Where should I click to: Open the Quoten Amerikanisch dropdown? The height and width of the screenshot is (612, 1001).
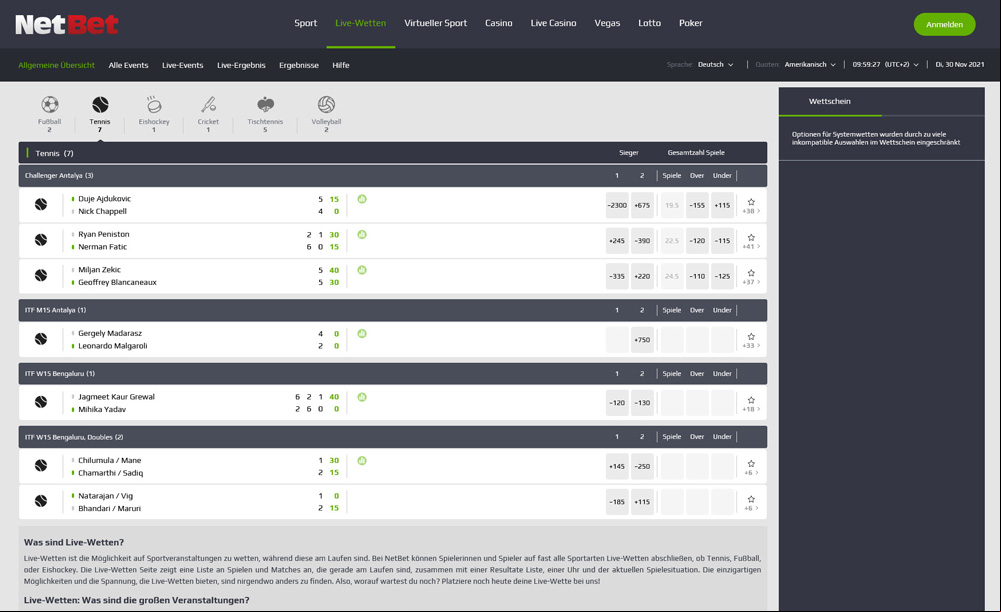(809, 64)
